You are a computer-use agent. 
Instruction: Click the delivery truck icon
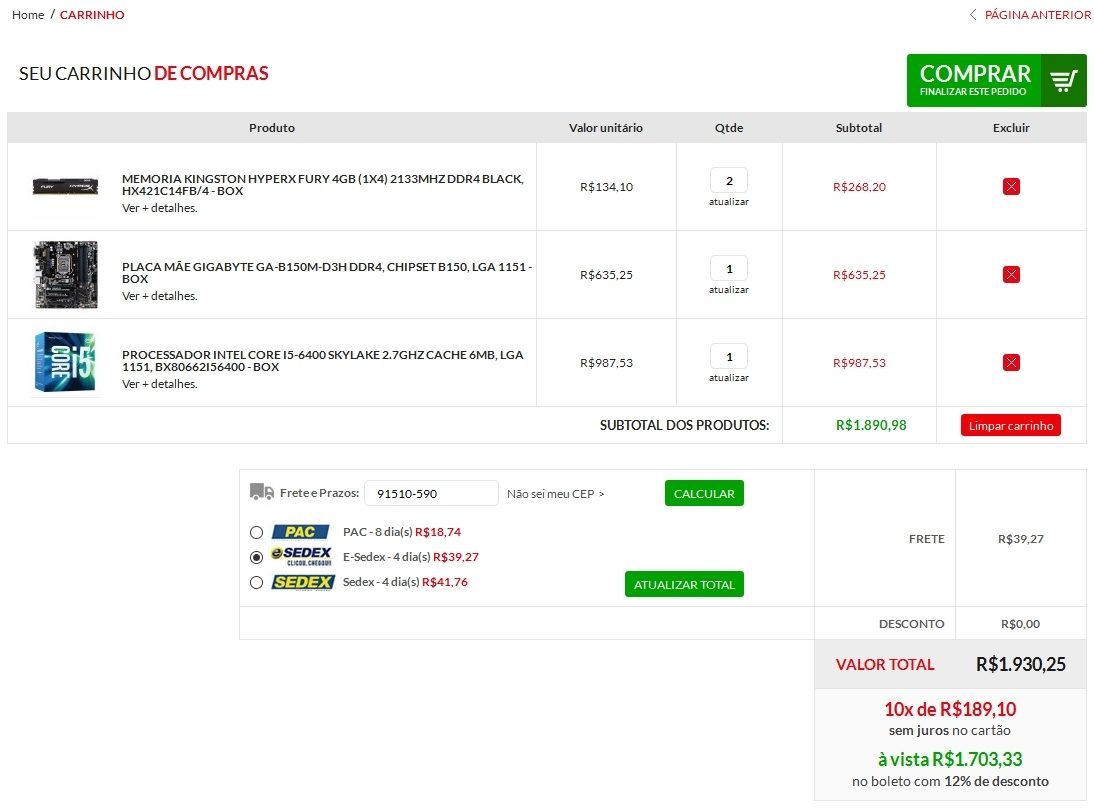(262, 492)
